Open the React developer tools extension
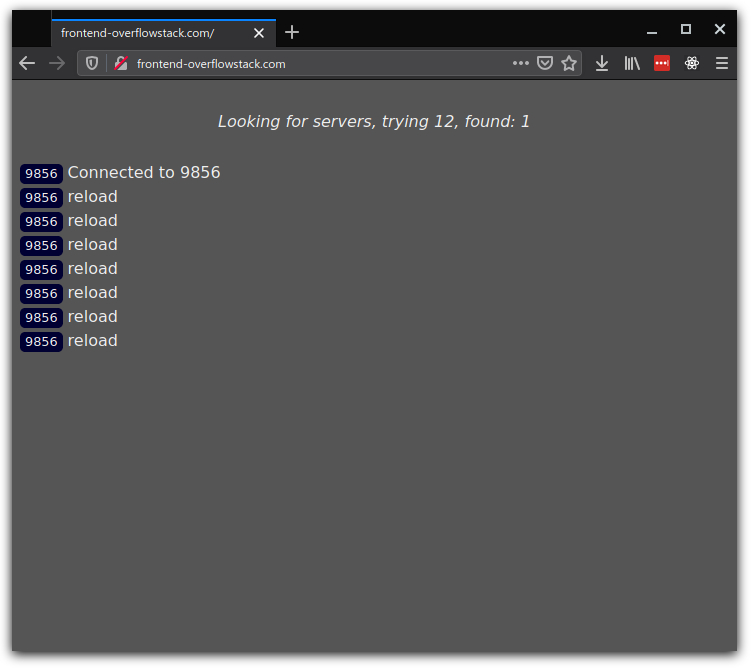The height and width of the screenshot is (671, 756). tap(692, 63)
